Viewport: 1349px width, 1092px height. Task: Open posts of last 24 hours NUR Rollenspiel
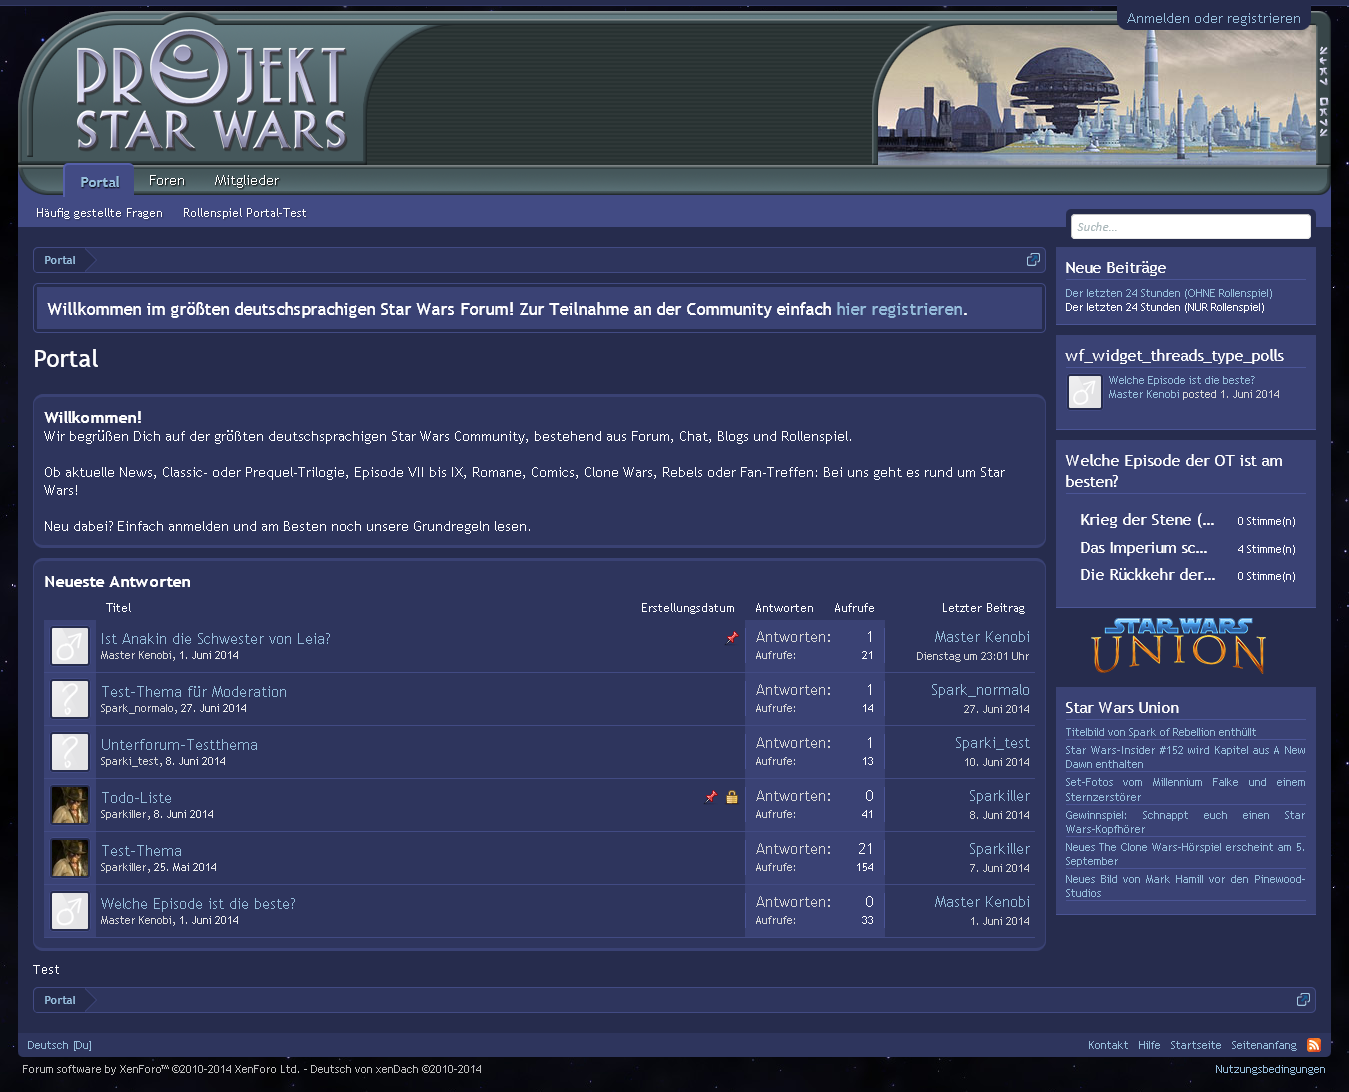(1164, 307)
